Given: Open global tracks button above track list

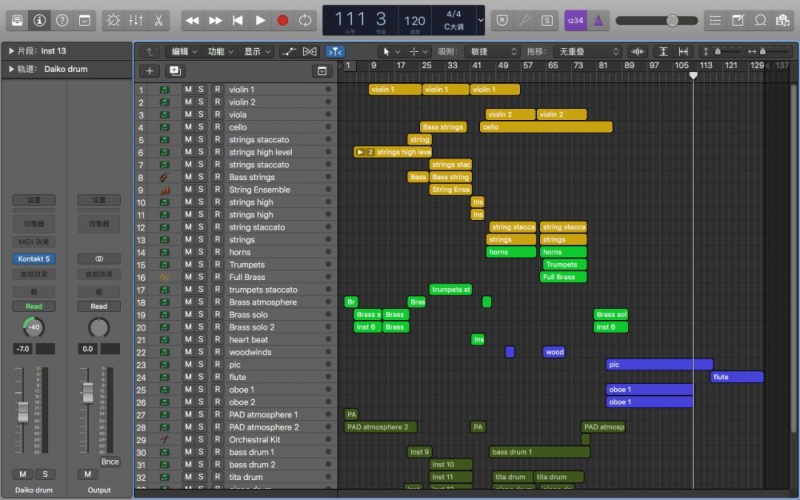Looking at the screenshot, I should (x=322, y=71).
